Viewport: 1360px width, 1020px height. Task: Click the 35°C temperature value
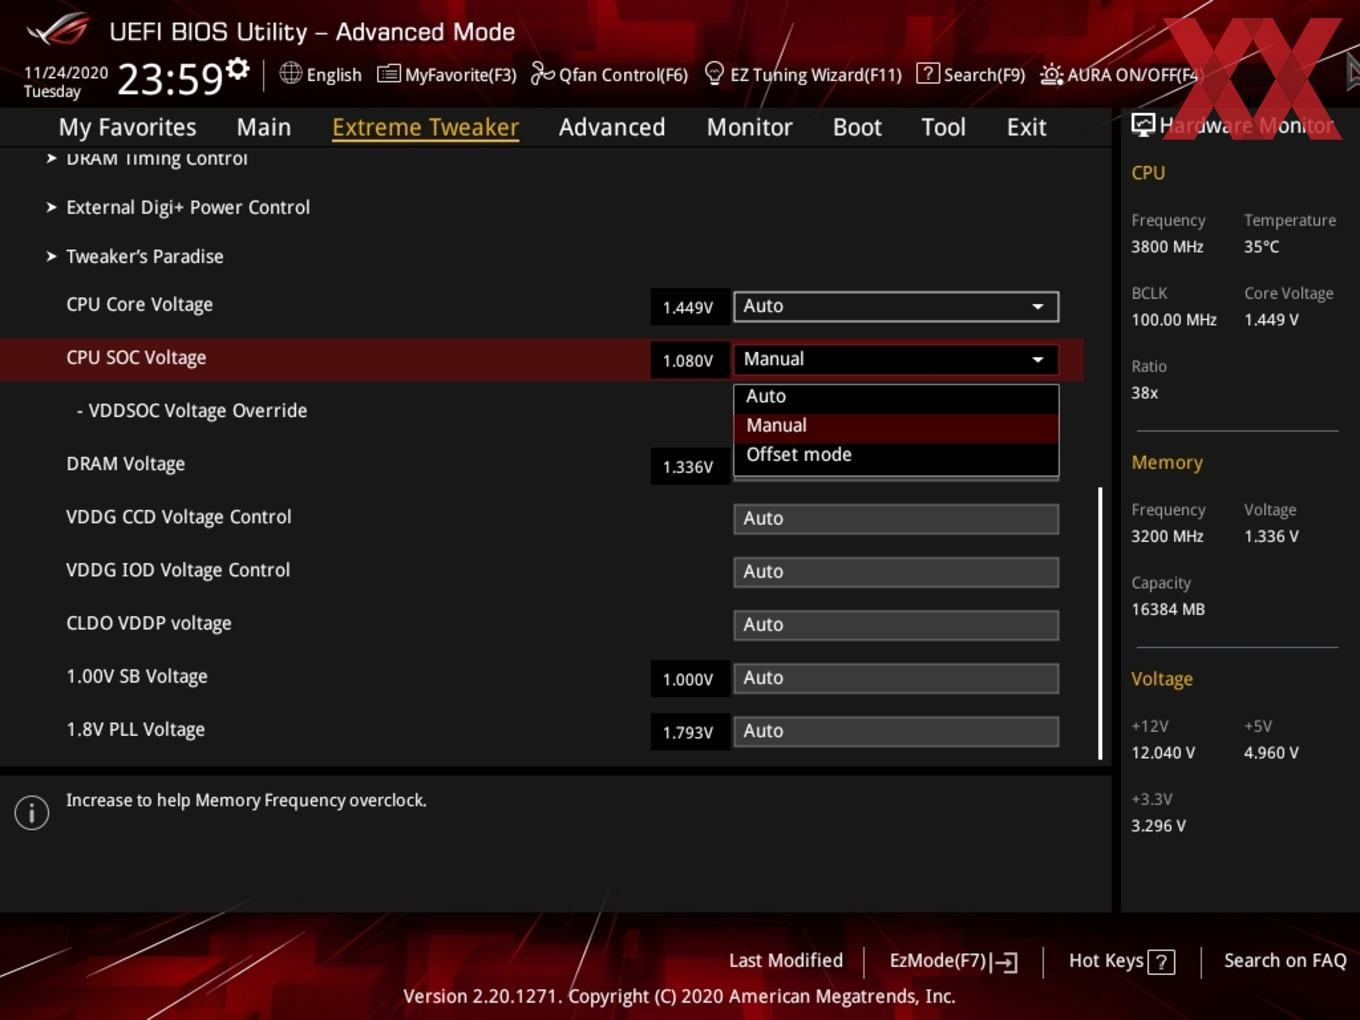point(1261,246)
